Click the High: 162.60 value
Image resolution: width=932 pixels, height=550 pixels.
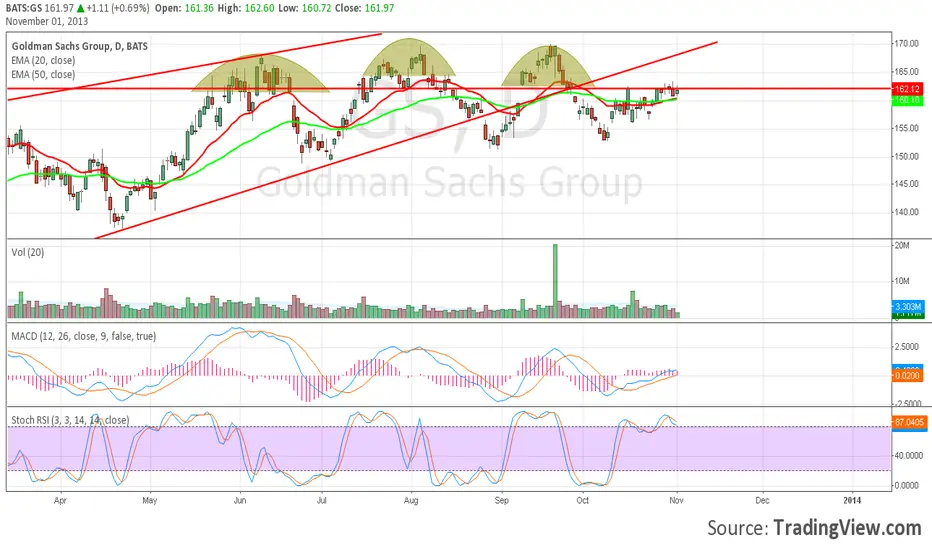tap(246, 8)
